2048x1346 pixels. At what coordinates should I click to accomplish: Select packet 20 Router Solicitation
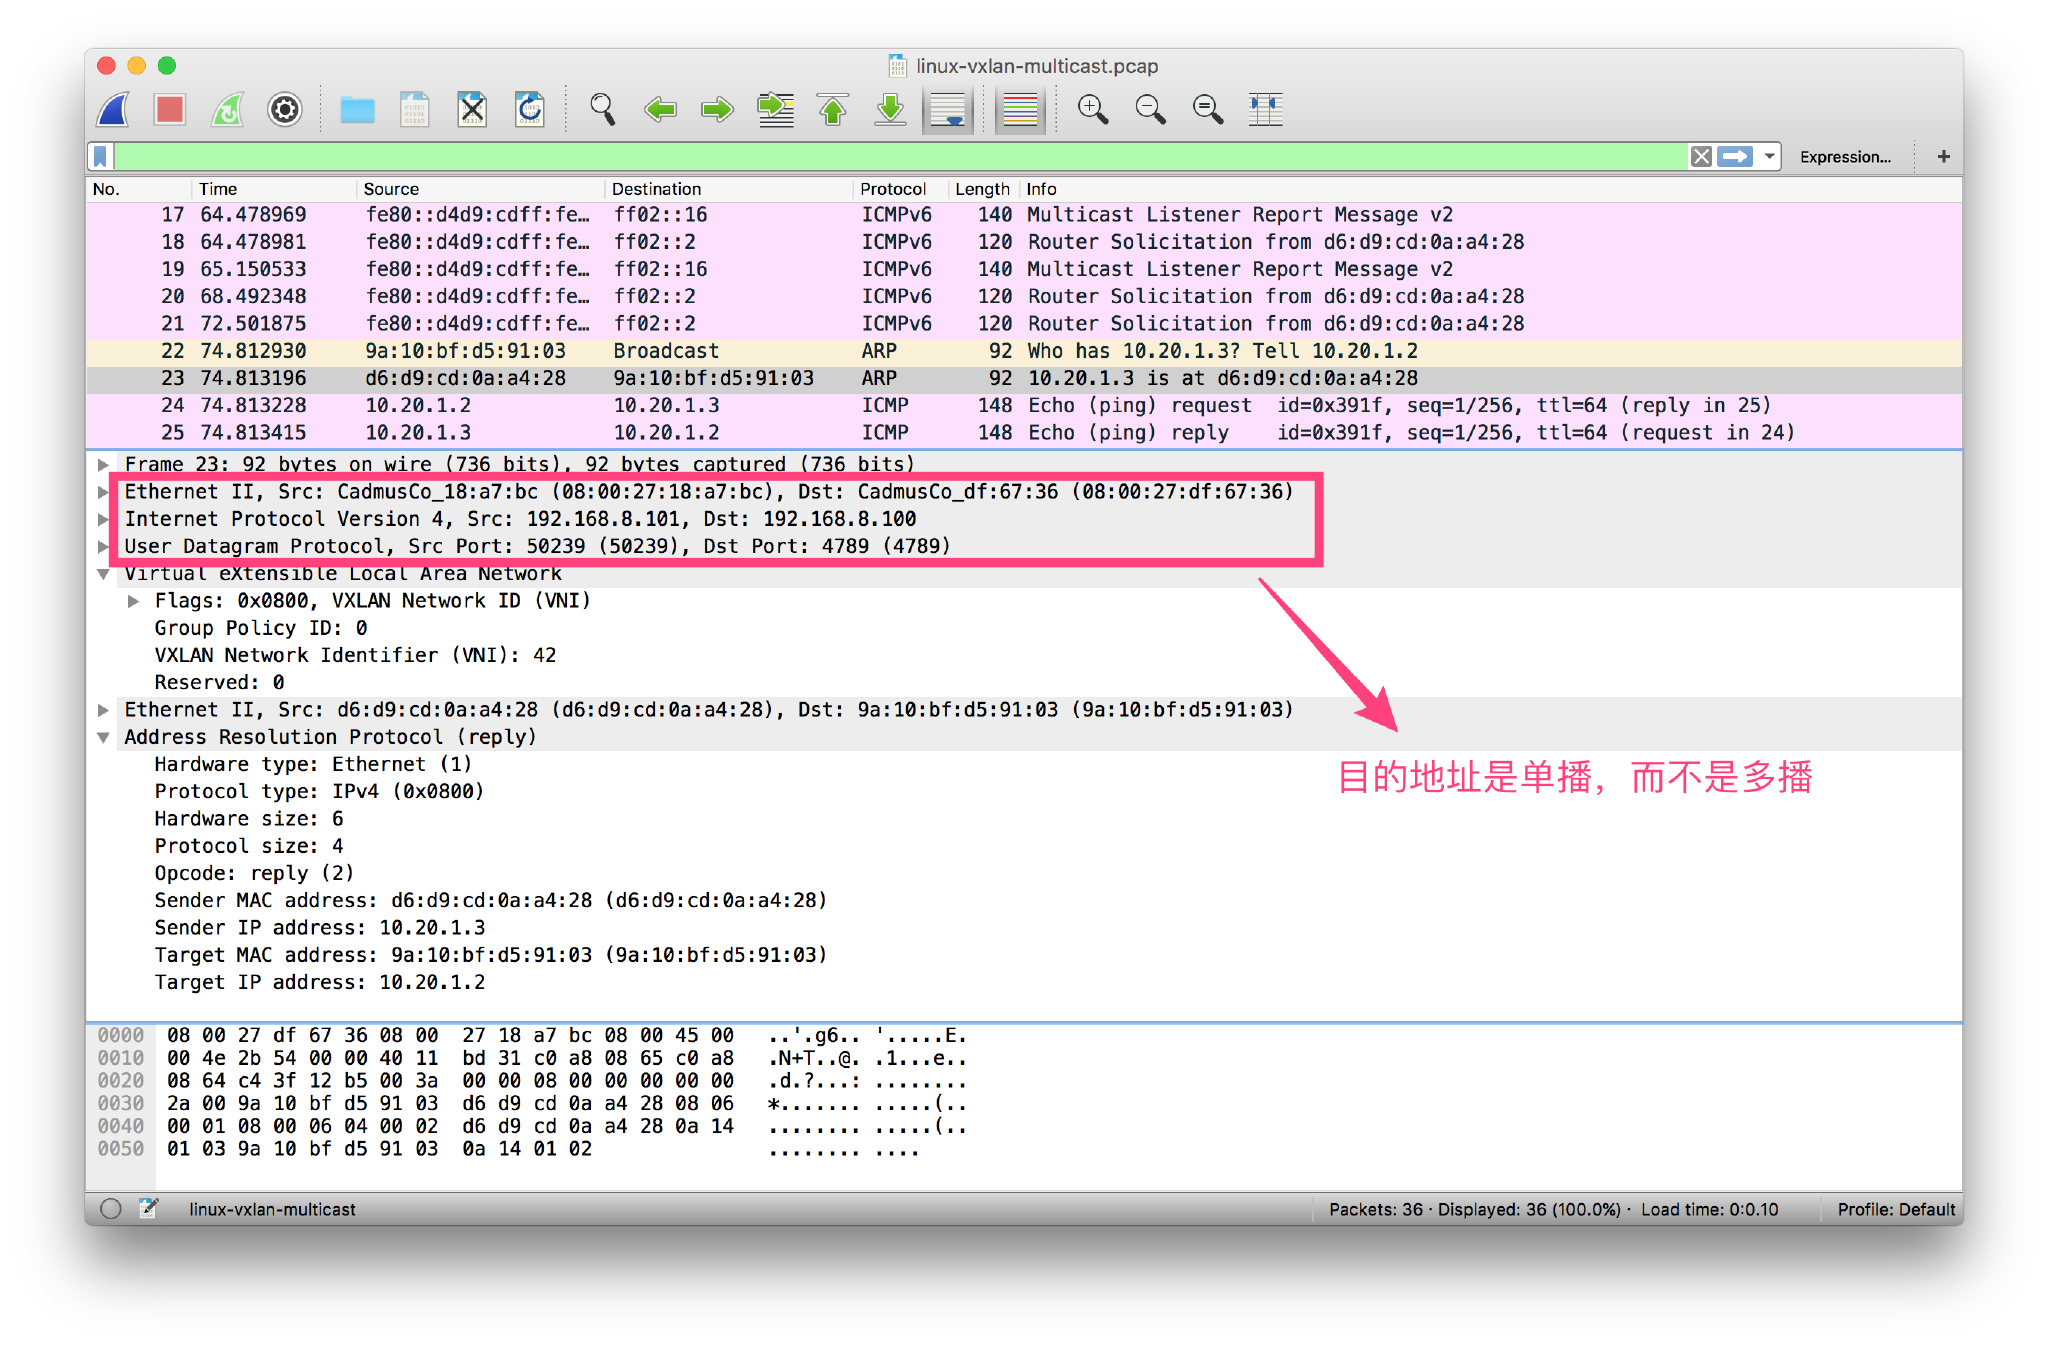coord(1024,297)
